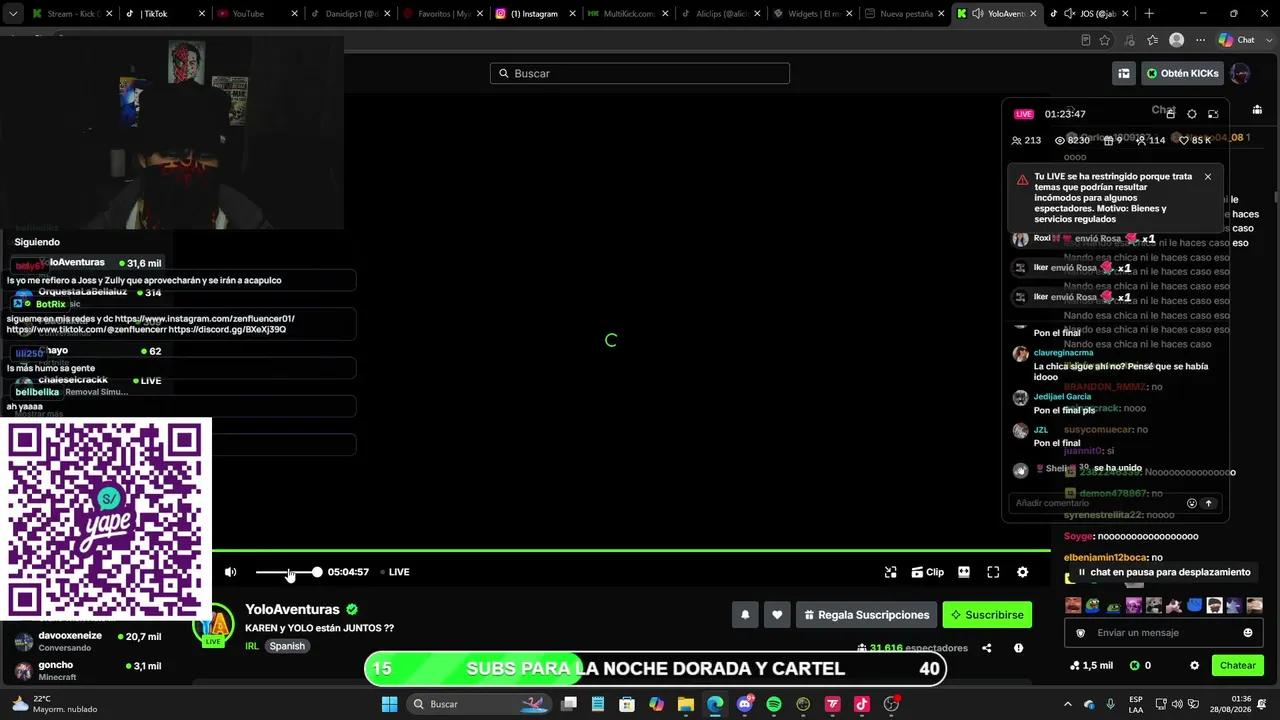The height and width of the screenshot is (720, 1280).
Task: Open the dashboard icon beside Obtén KICKs
Action: [x=1124, y=73]
